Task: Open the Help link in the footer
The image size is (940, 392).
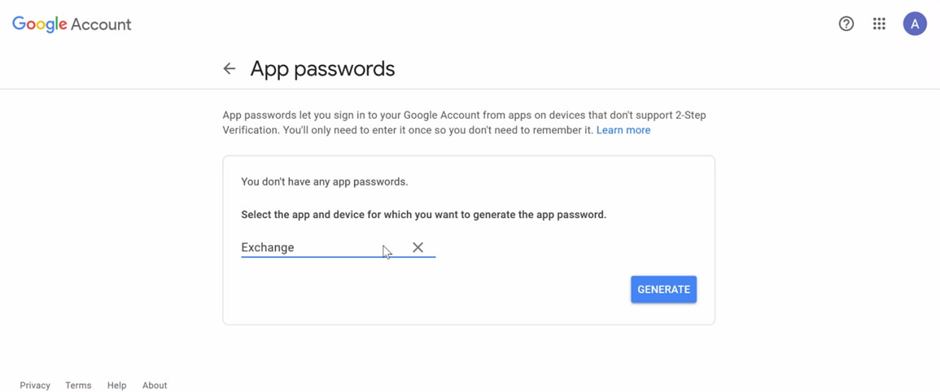Action: coord(116,385)
